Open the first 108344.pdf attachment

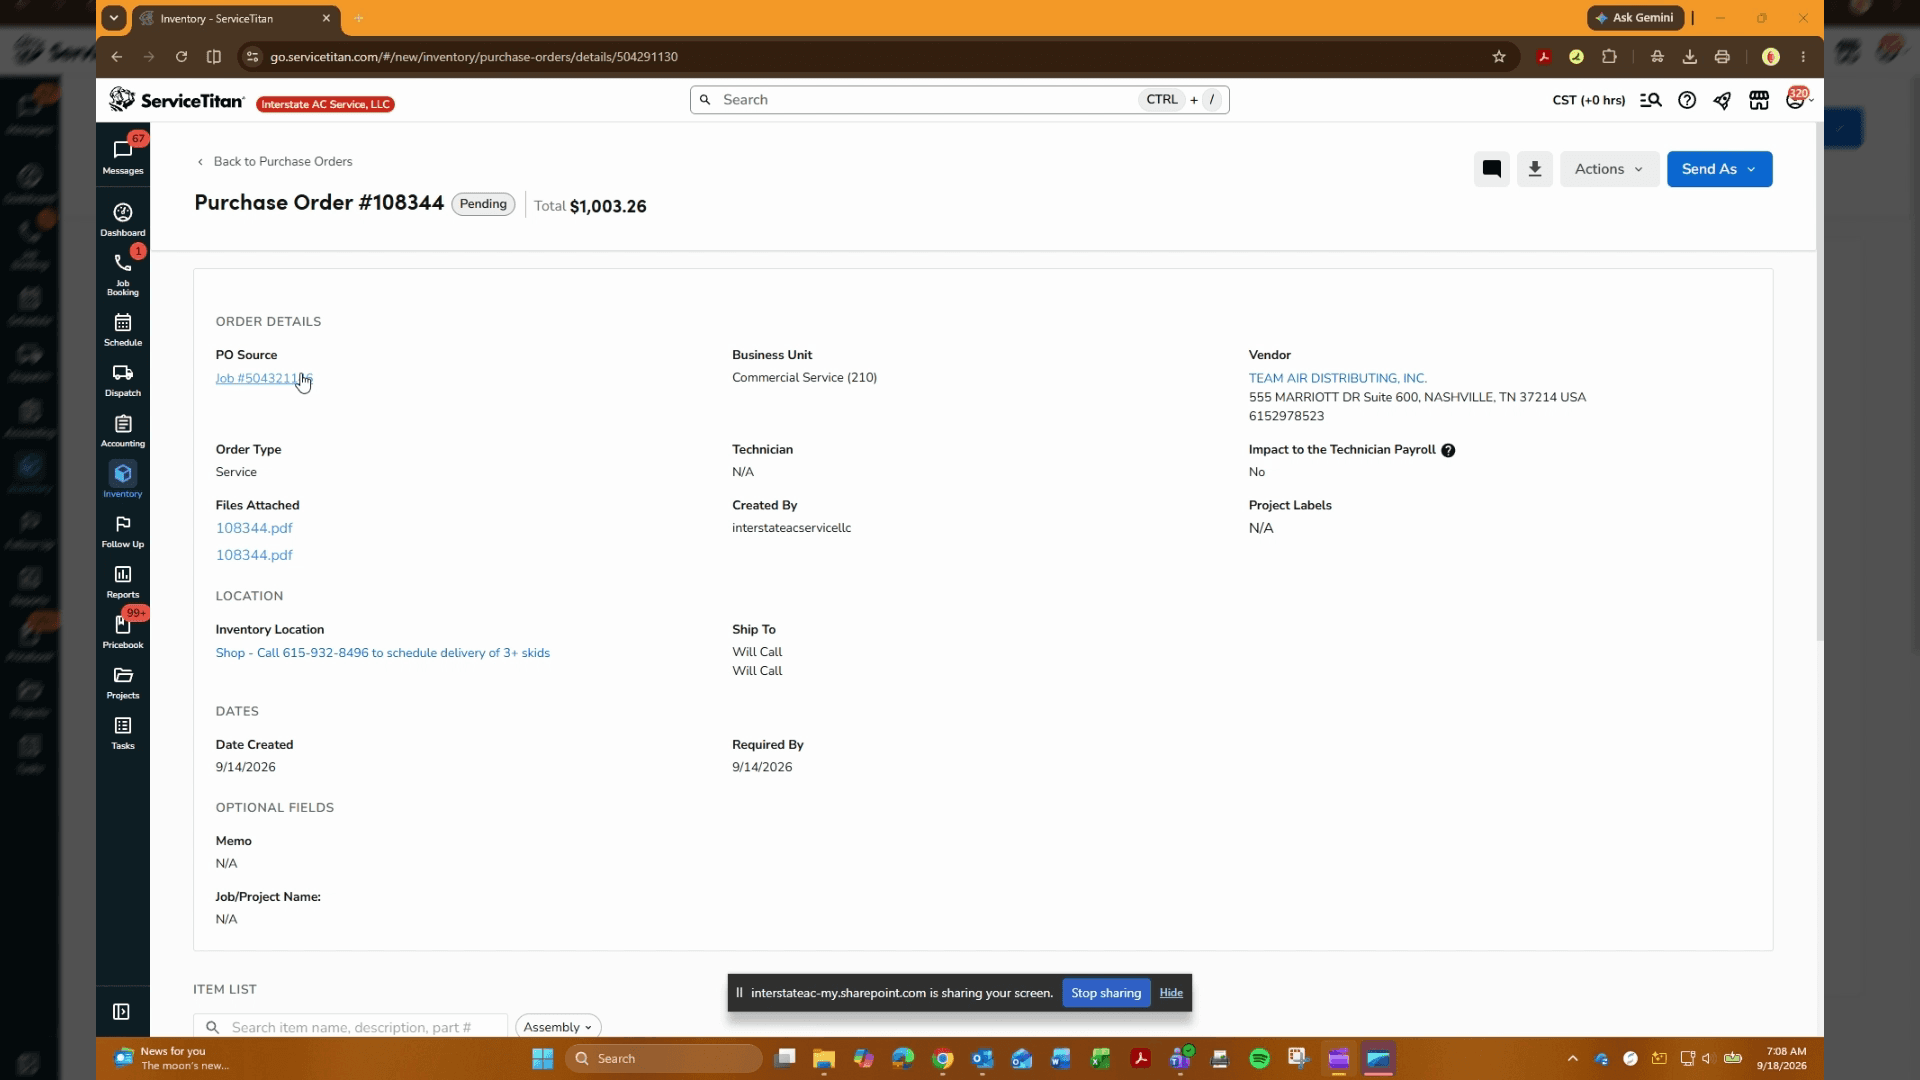254,528
